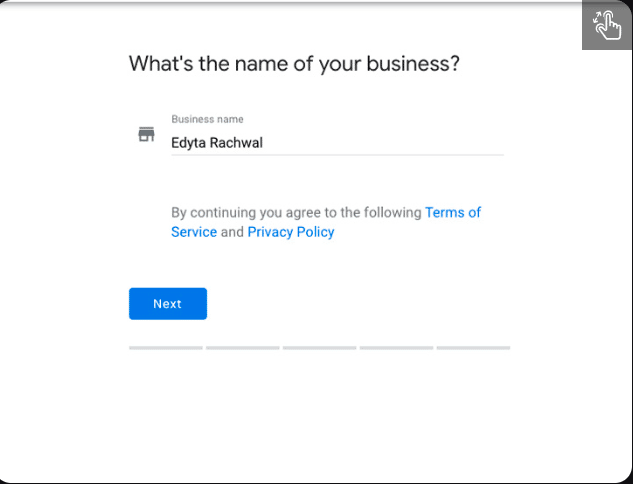
Task: Click the storefront icon beside Business name
Action: (x=146, y=134)
